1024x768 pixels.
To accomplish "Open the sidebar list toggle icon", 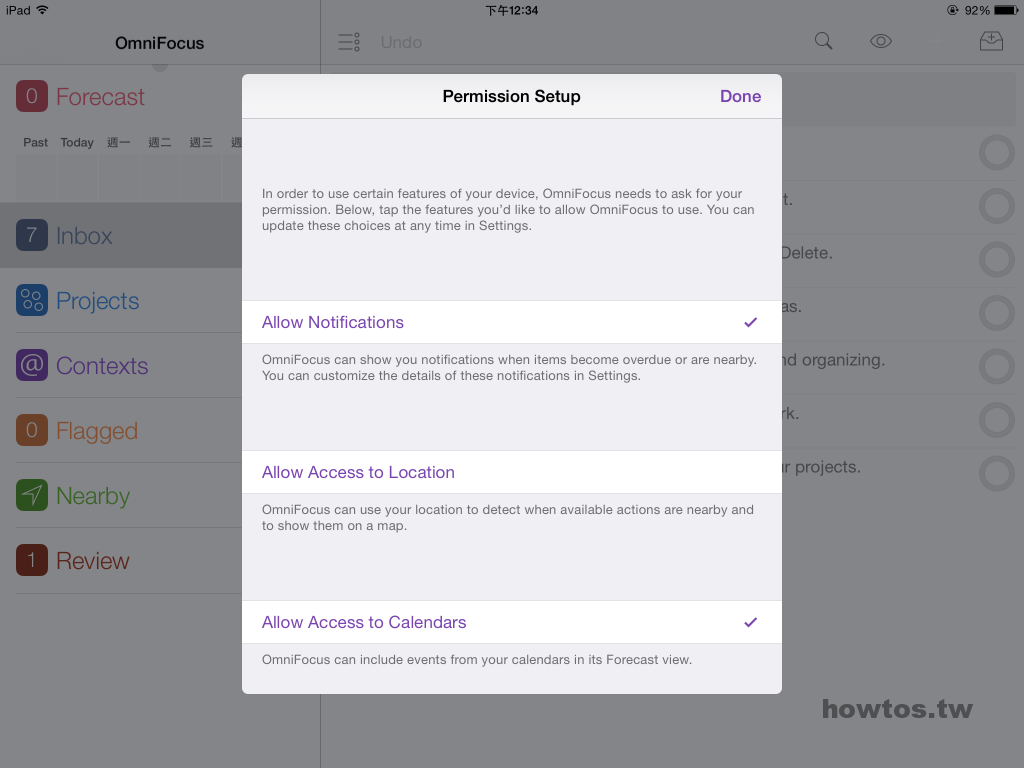I will pos(349,42).
